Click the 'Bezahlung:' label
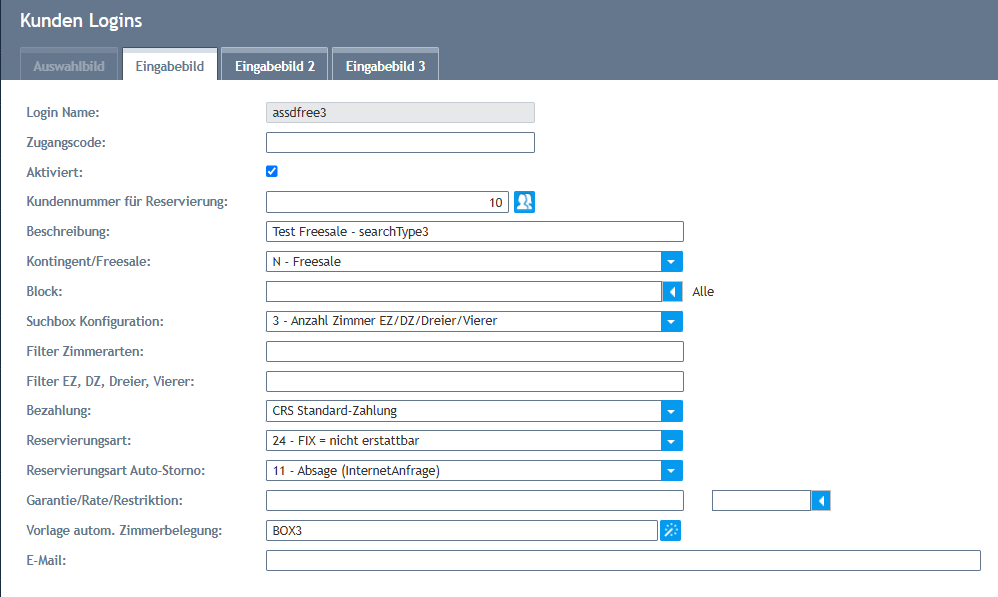This screenshot has height=597, width=998. point(59,411)
